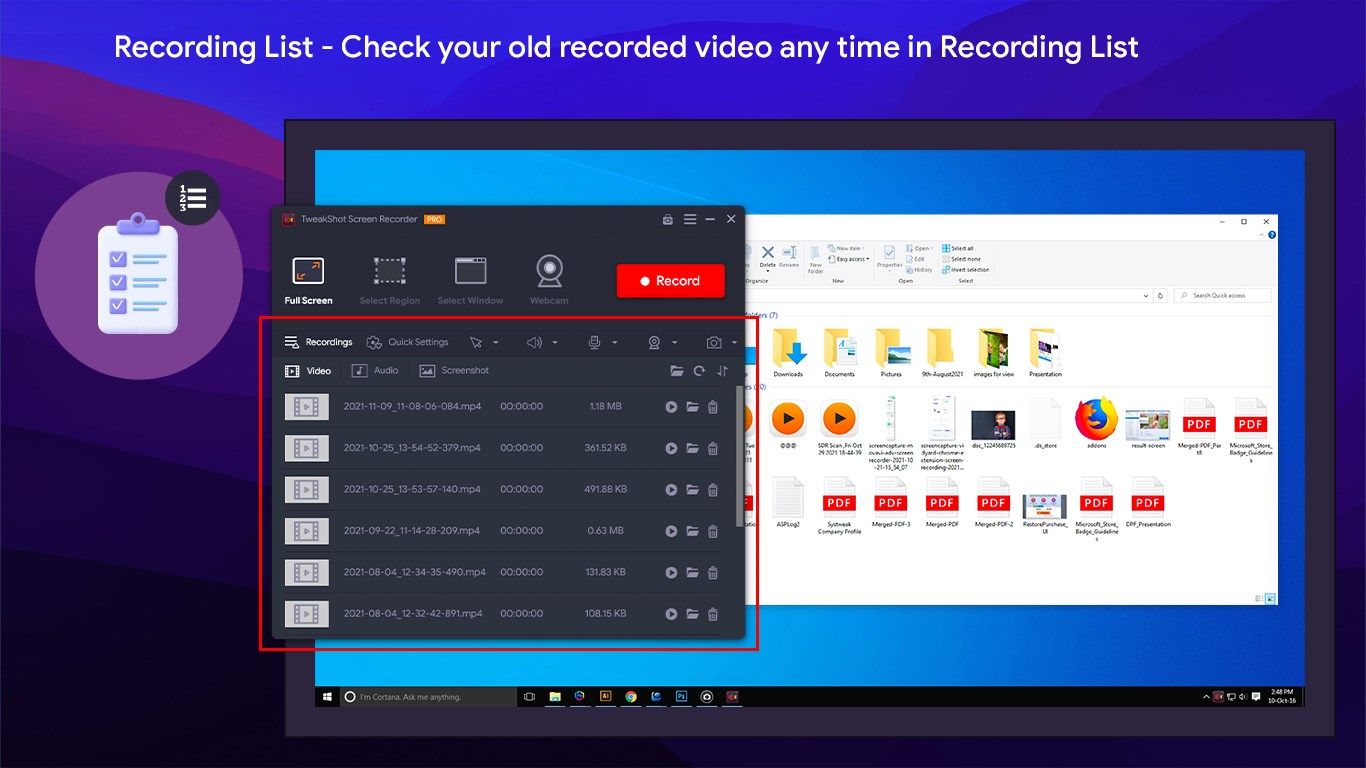Click the sort order icon above the list

coord(722,371)
